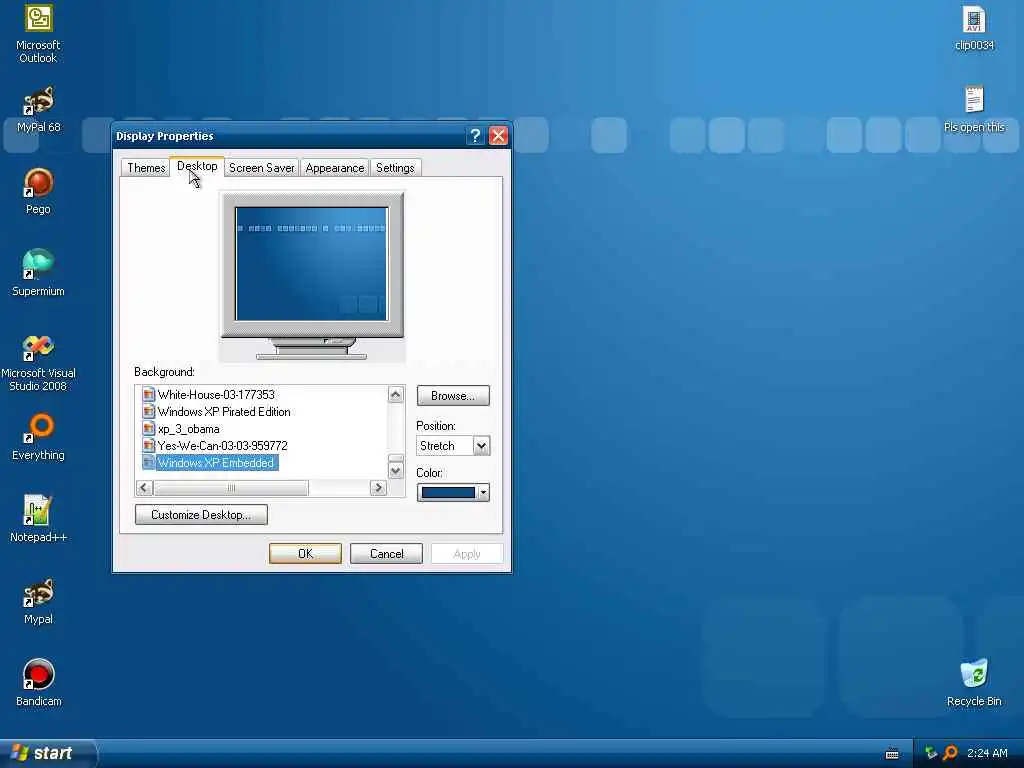1024x768 pixels.
Task: Select Yes-We-Can-03-03-959772 background
Action: coord(222,445)
